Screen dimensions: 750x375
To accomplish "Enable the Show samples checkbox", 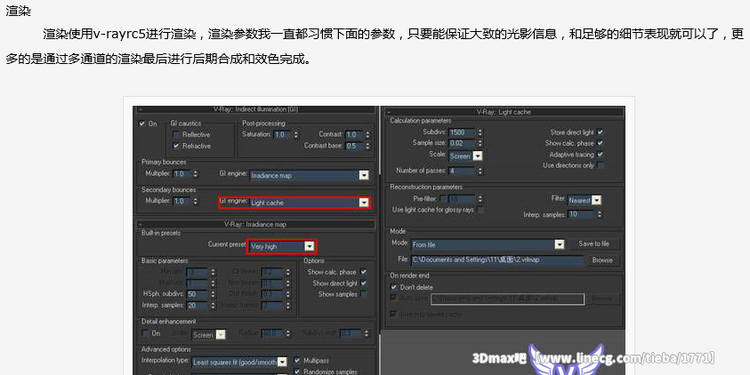I will [x=364, y=294].
